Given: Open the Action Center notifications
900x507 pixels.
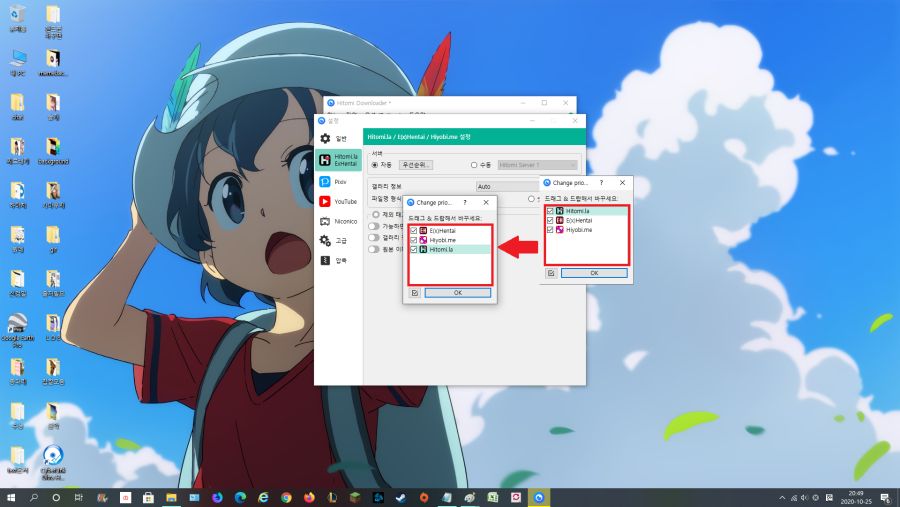Looking at the screenshot, I should tap(886, 498).
